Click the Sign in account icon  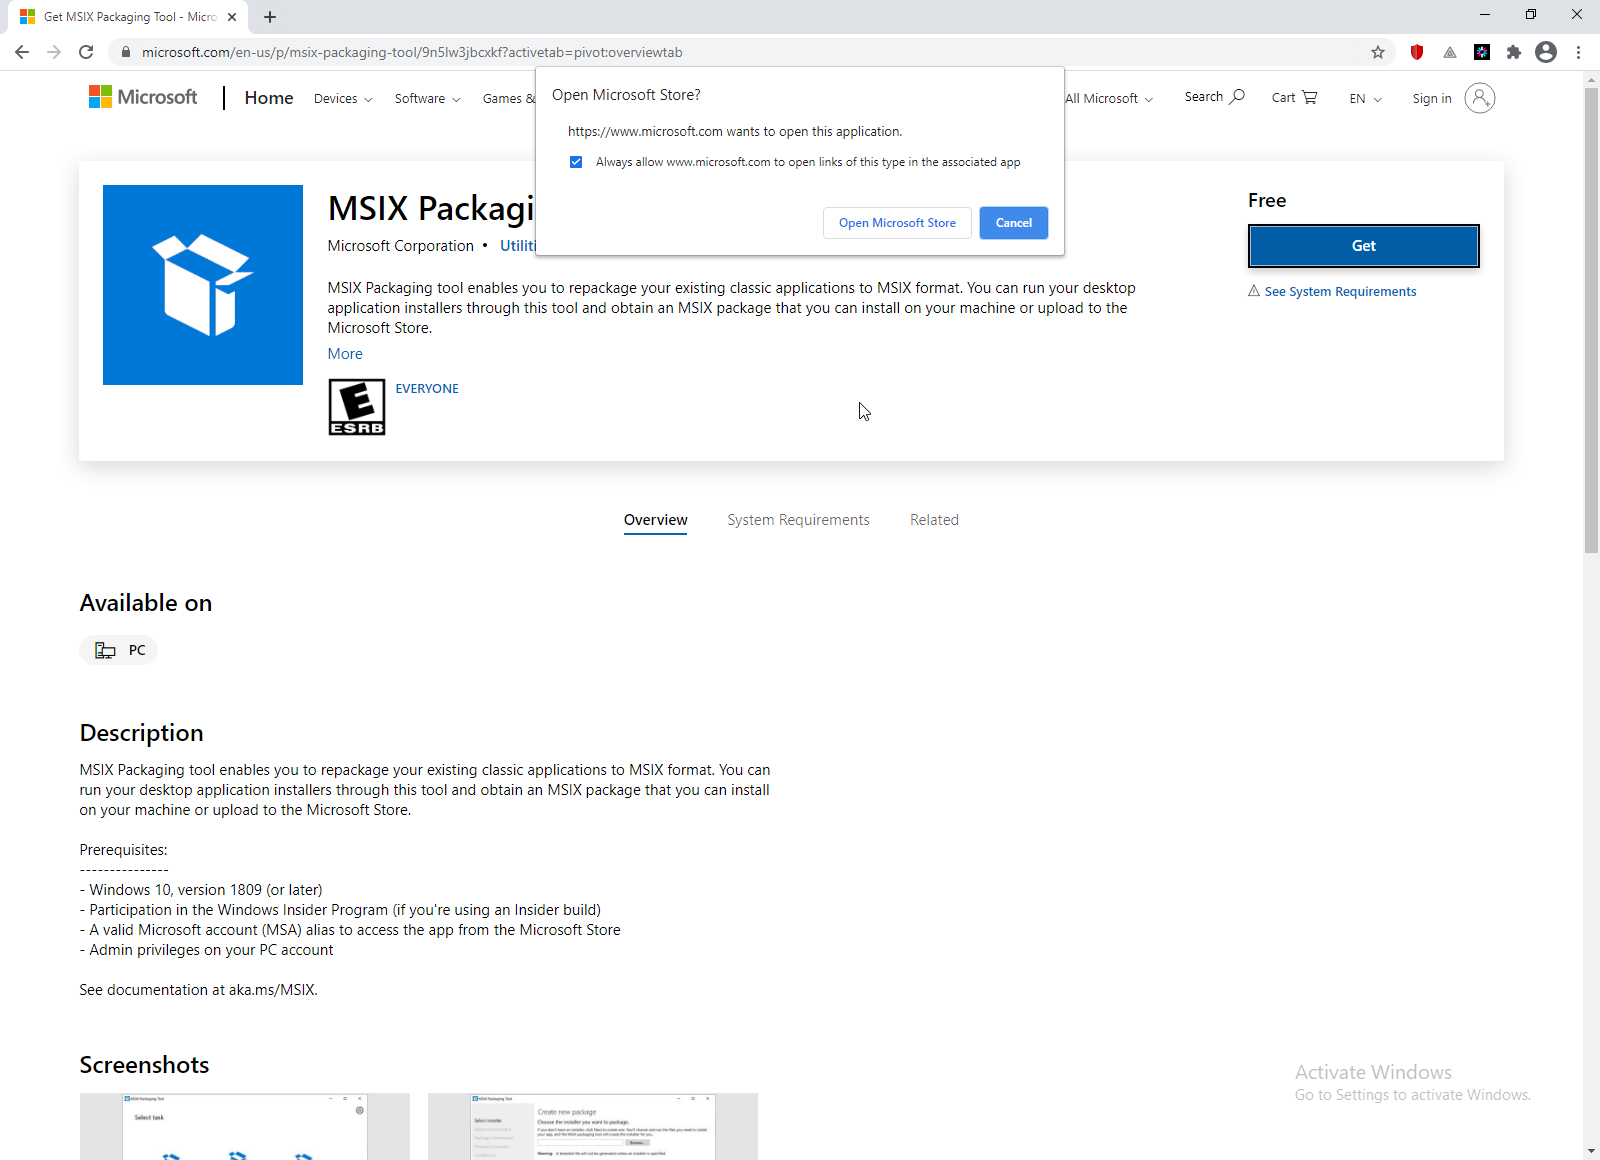pyautogui.click(x=1480, y=98)
